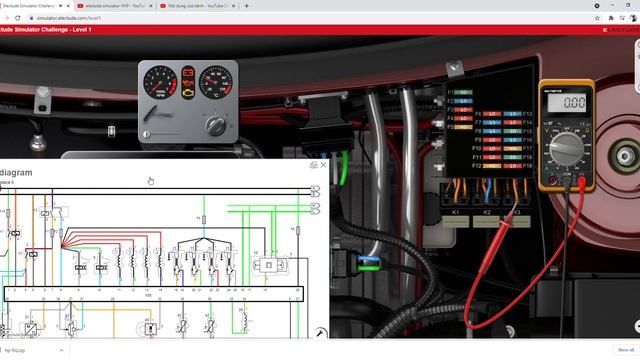The width and height of the screenshot is (640, 360).
Task: Open the wrench tool in diagram corner
Action: tap(320, 333)
